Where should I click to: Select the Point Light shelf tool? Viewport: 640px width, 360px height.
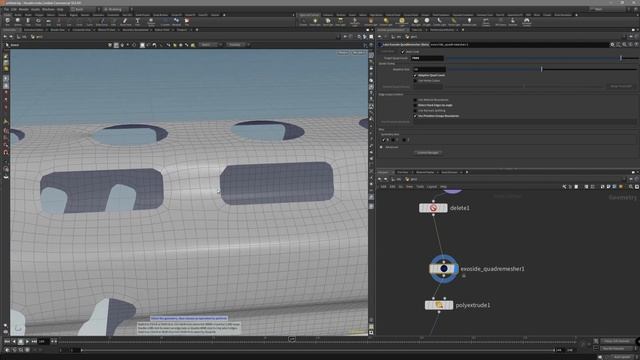point(315,21)
